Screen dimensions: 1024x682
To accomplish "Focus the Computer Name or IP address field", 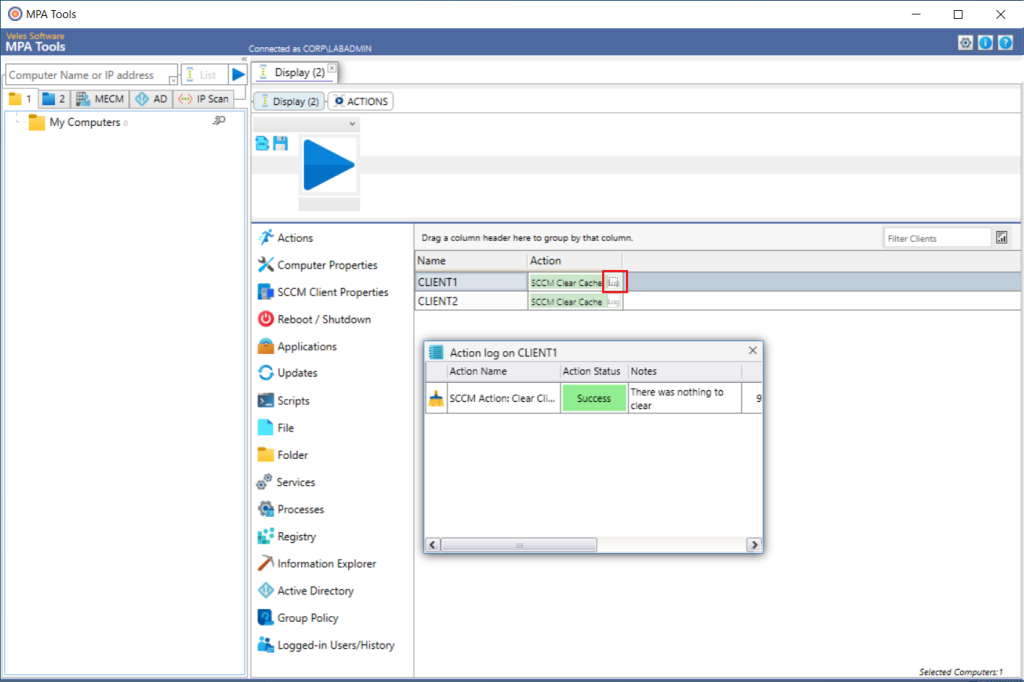I will coord(91,74).
